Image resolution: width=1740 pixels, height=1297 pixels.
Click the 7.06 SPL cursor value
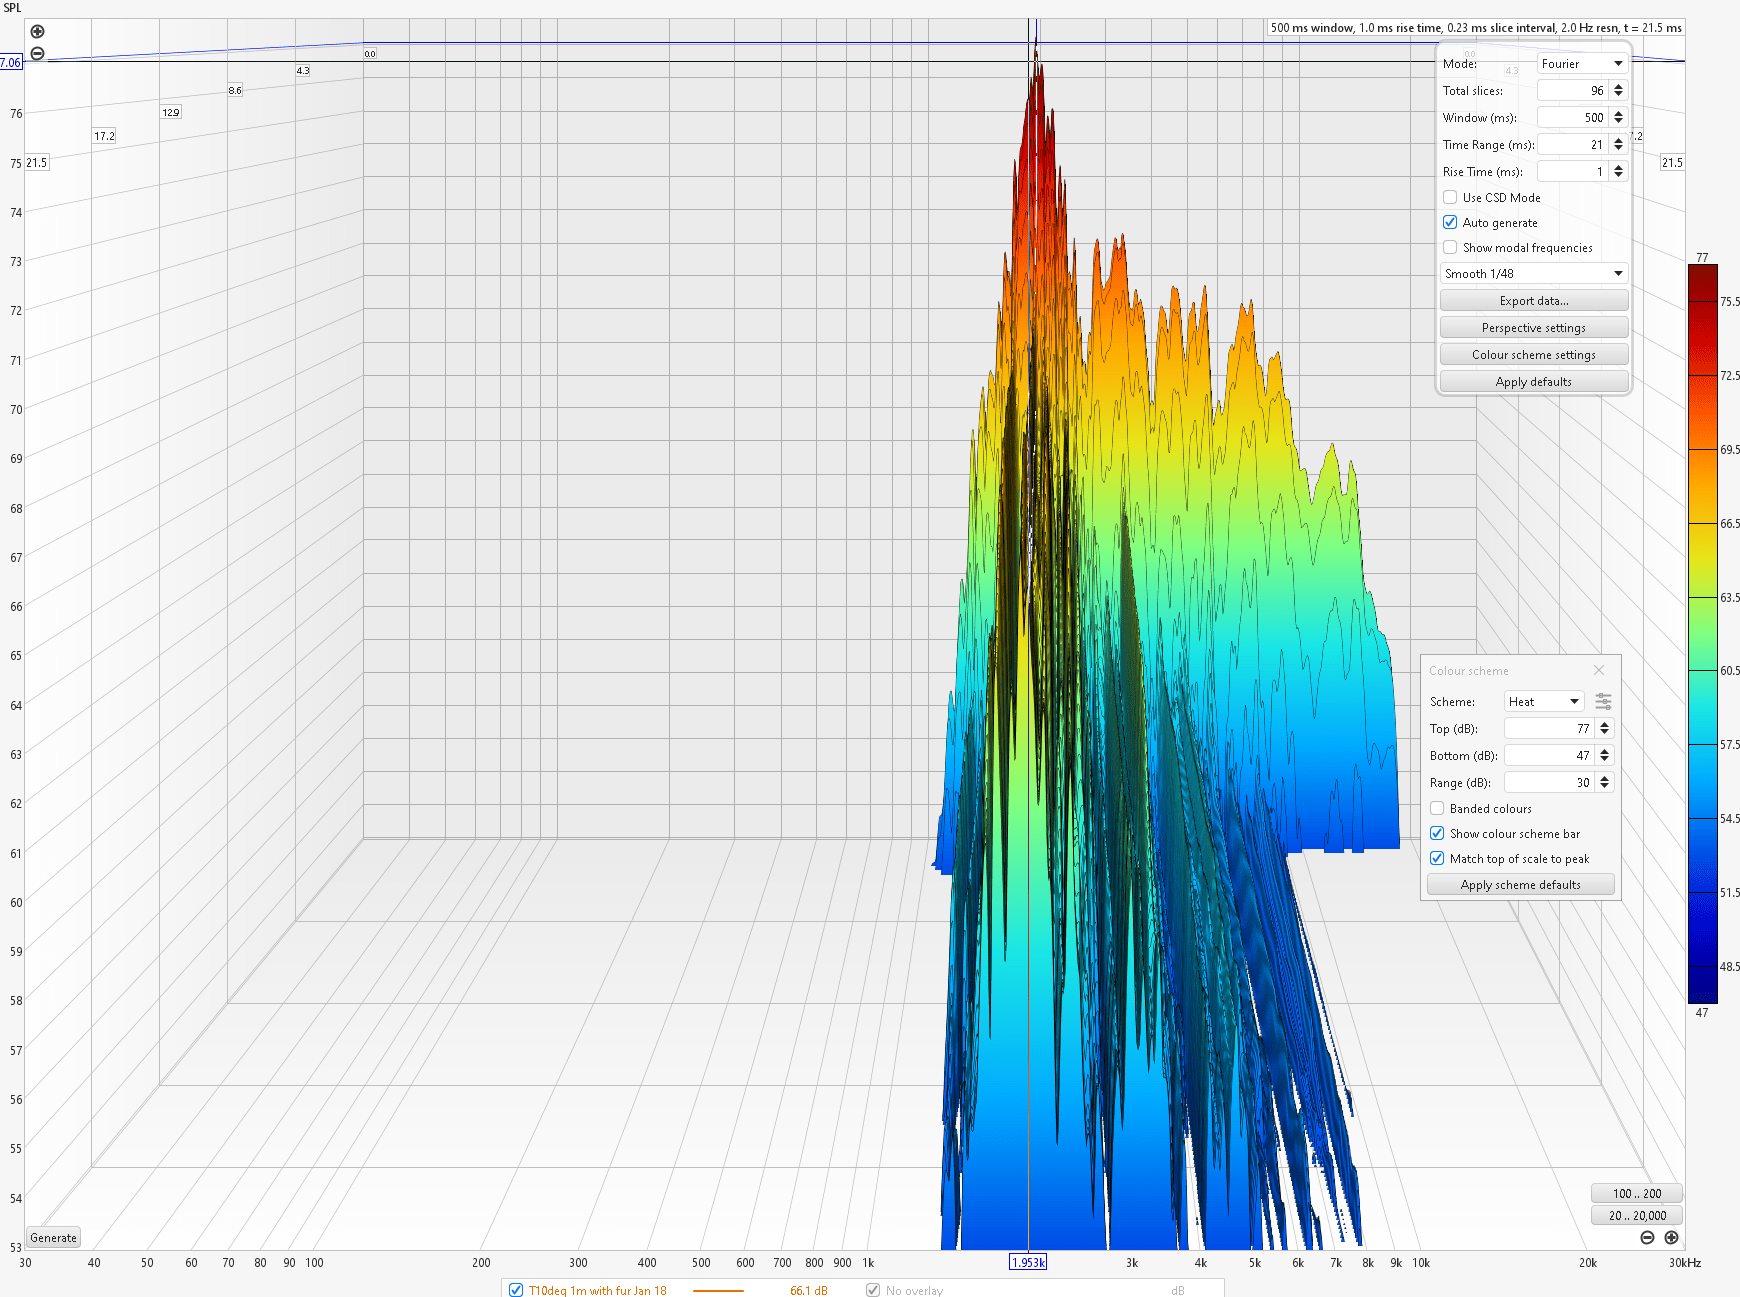10,62
